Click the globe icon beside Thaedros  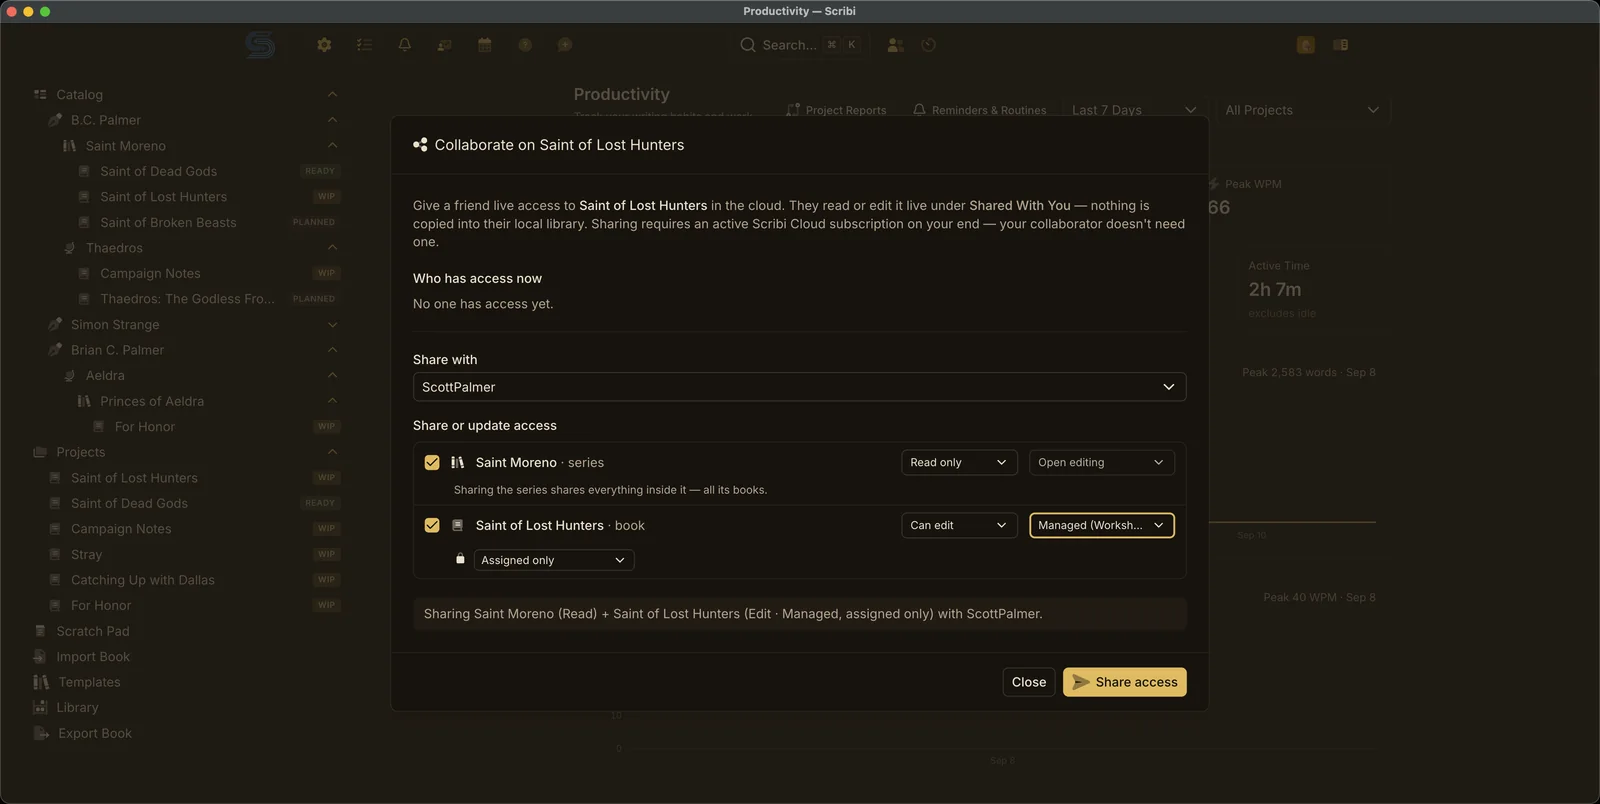coord(70,248)
